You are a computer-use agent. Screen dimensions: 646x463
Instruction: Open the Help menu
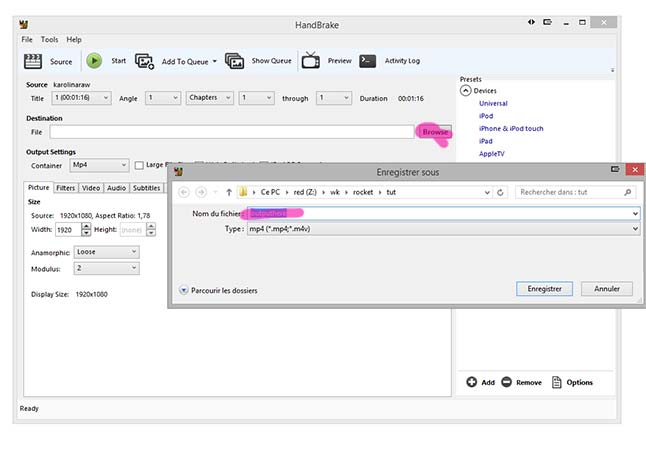[74, 40]
